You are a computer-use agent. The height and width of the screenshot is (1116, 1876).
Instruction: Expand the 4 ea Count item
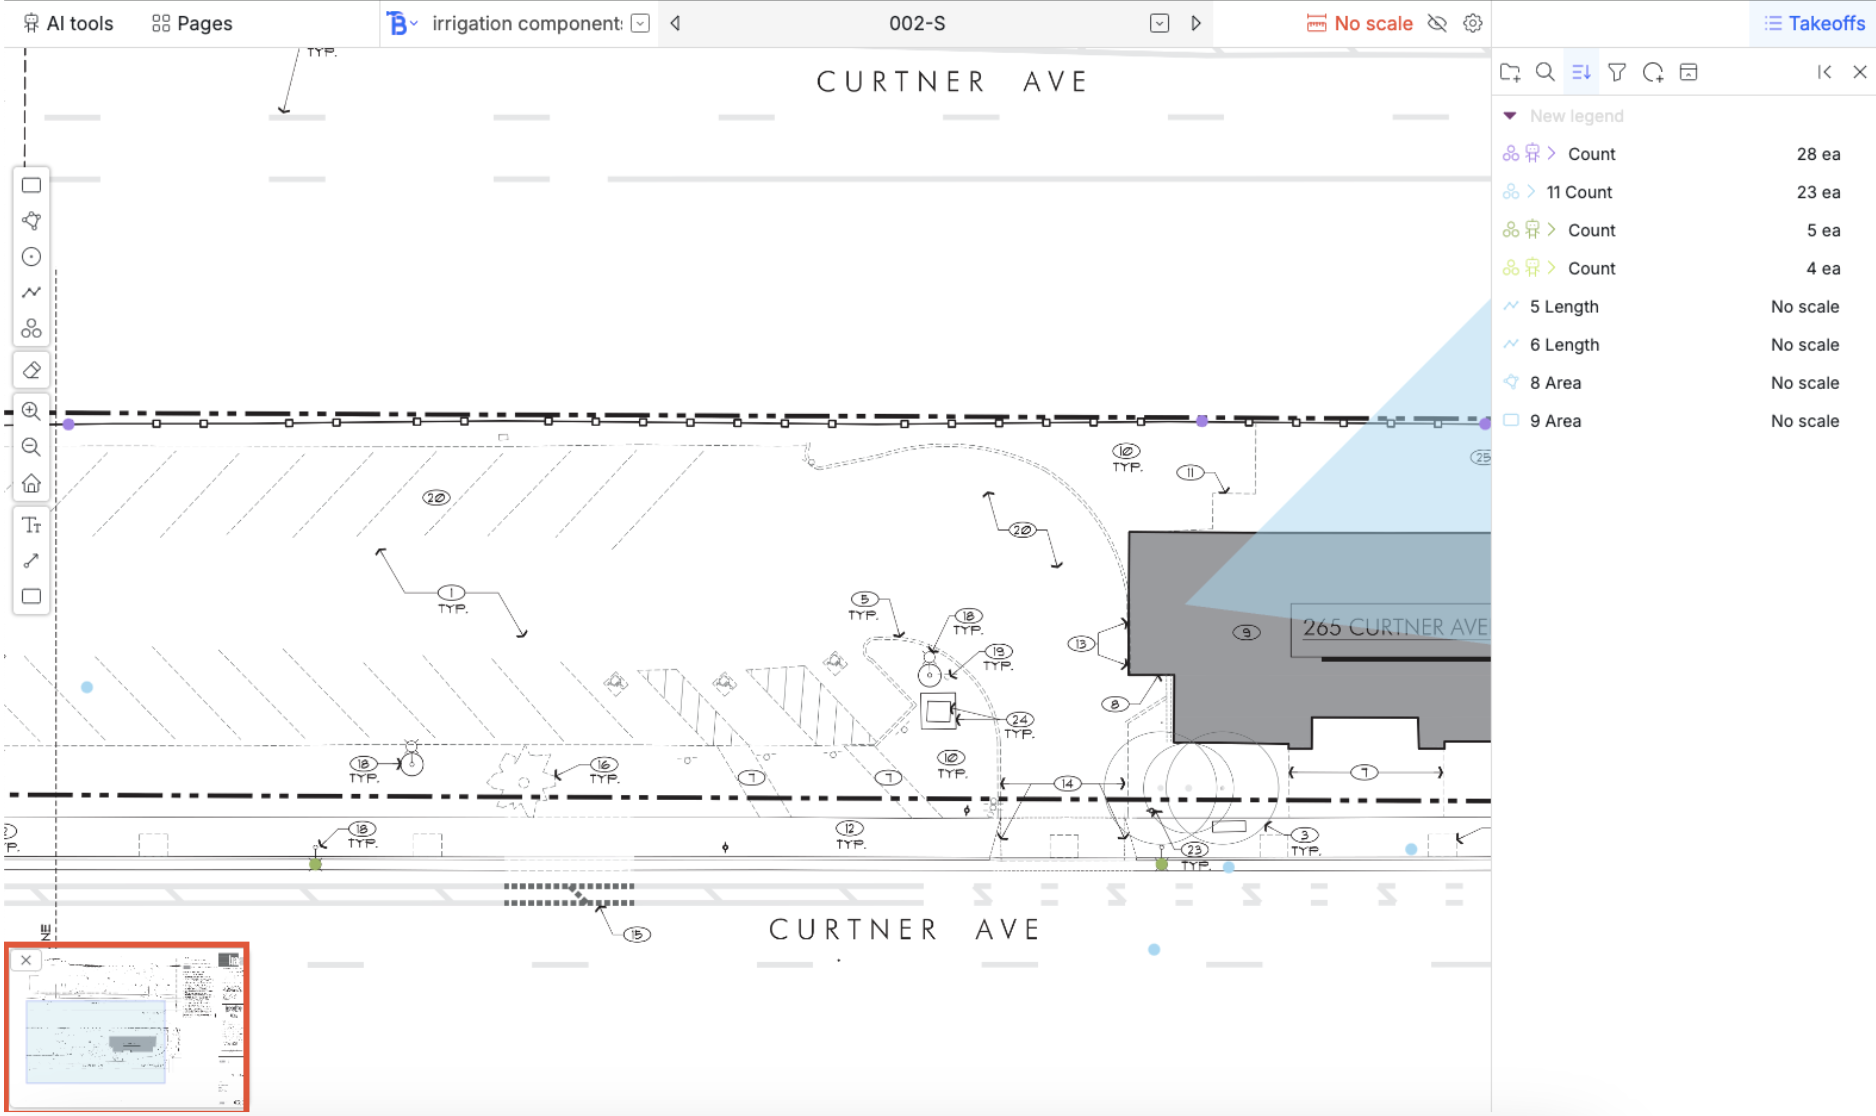(1552, 267)
